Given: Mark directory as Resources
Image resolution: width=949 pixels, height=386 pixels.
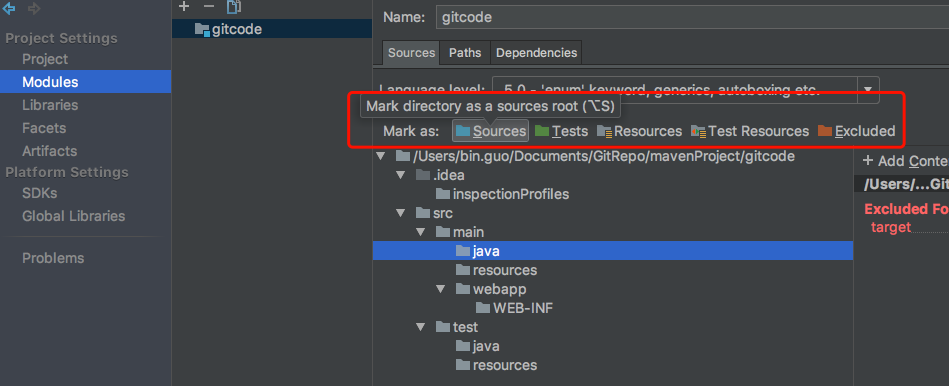Looking at the screenshot, I should click(x=639, y=131).
